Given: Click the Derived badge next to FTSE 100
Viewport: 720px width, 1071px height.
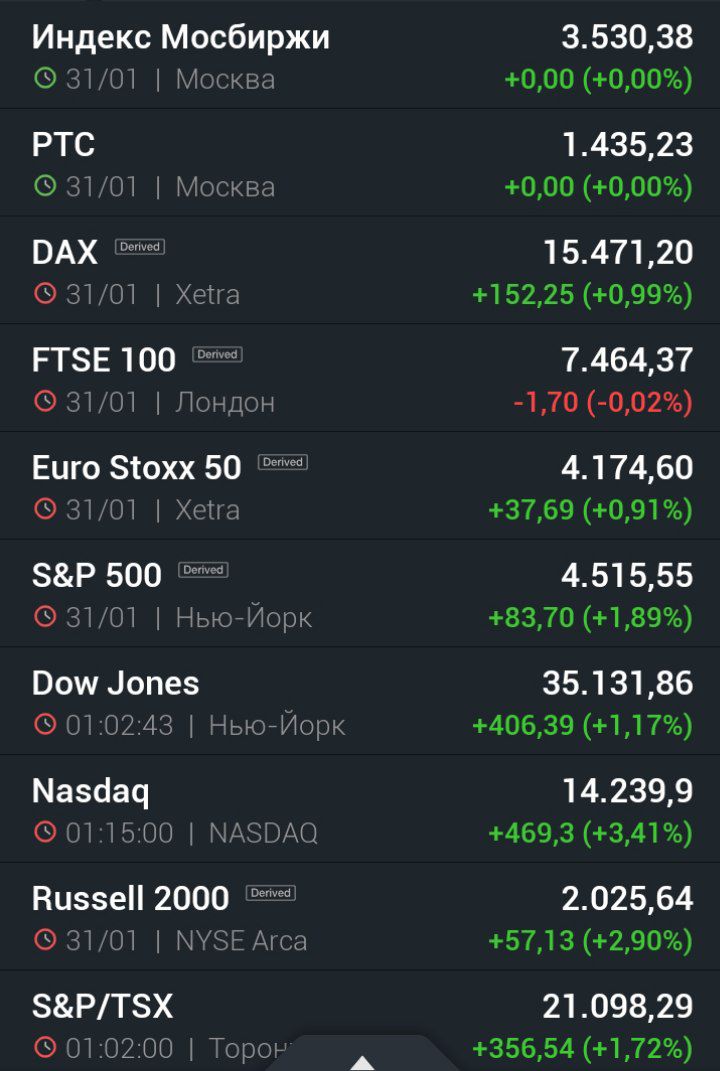Looking at the screenshot, I should click(x=217, y=354).
